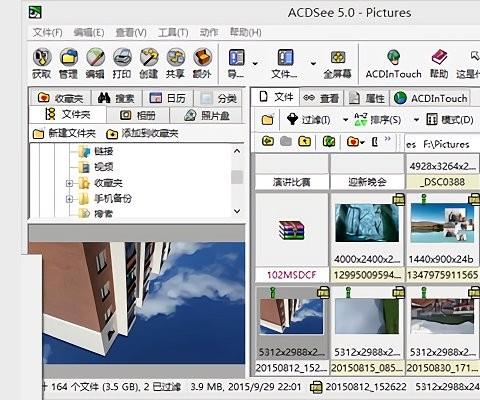
Task: Open the 编辑(E) menu
Action: (89, 32)
